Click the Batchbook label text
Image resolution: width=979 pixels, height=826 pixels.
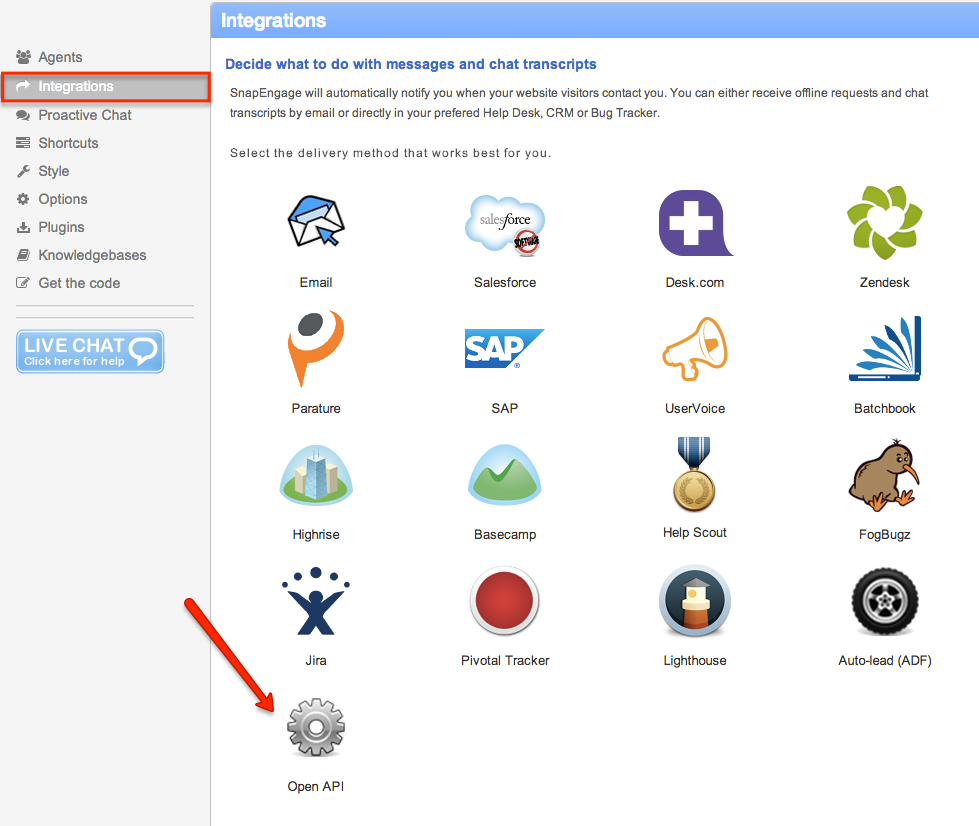coord(885,408)
